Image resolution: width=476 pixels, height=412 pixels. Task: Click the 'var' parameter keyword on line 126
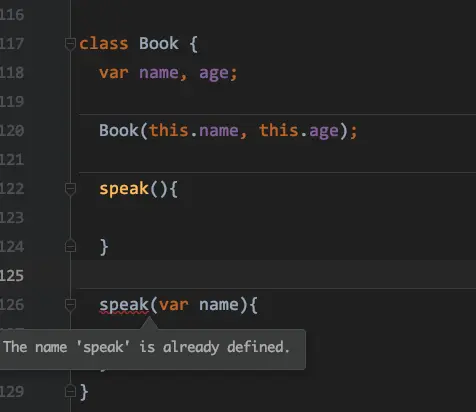pyautogui.click(x=173, y=305)
